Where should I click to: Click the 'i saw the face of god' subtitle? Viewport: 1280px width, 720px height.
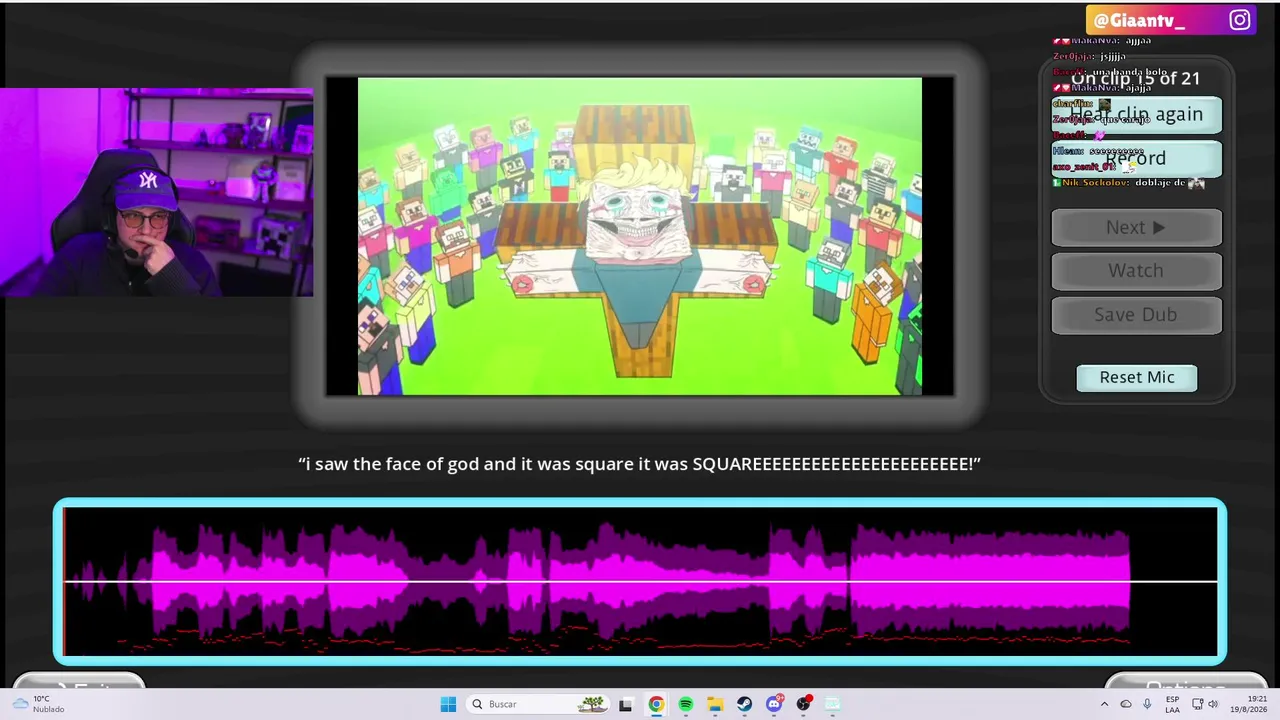tap(639, 464)
